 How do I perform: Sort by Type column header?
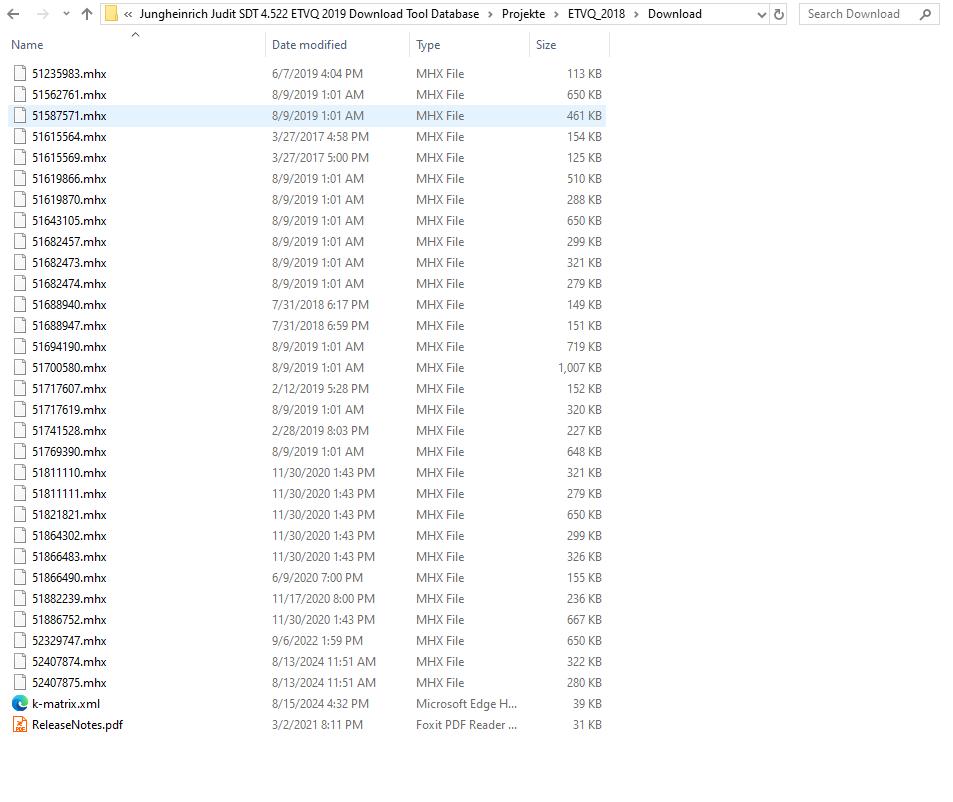tap(428, 45)
